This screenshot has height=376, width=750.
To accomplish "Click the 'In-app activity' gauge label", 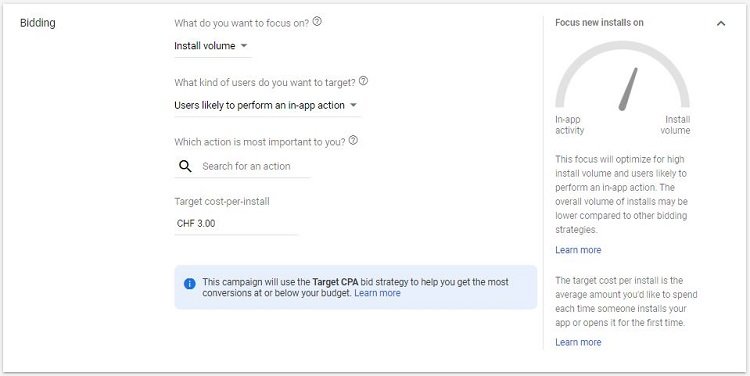I will (x=569, y=125).
